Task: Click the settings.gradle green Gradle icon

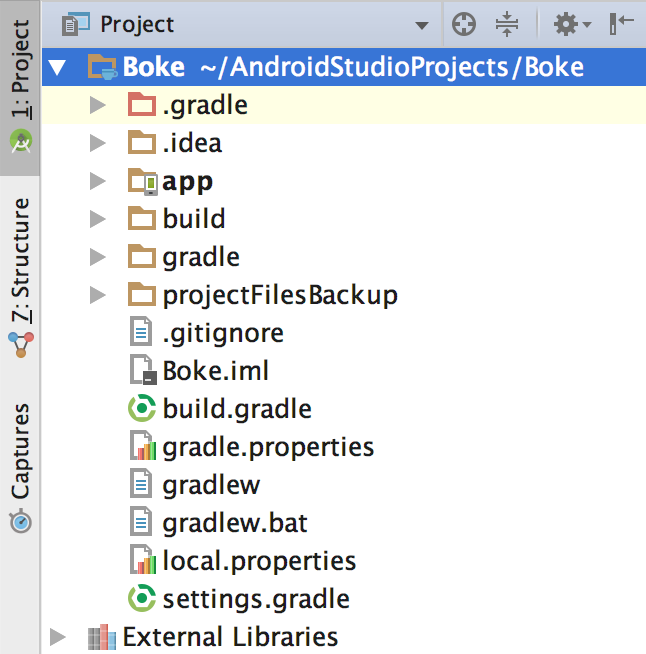Action: tap(142, 598)
